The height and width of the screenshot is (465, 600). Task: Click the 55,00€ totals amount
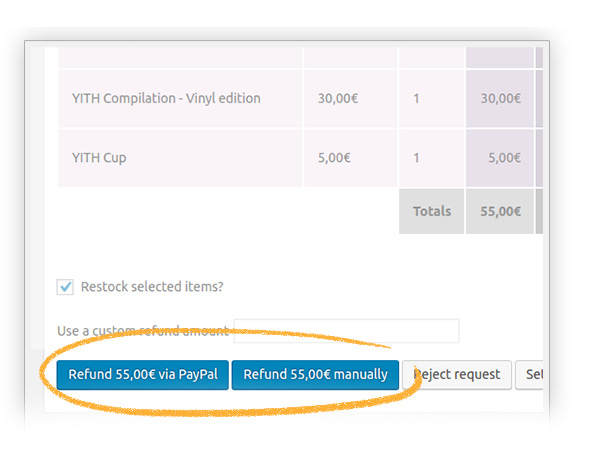pos(501,211)
